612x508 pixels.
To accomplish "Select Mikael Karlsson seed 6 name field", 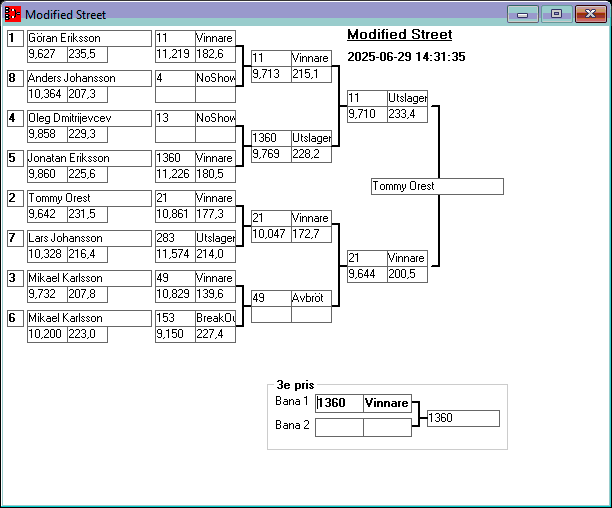I will (89, 318).
